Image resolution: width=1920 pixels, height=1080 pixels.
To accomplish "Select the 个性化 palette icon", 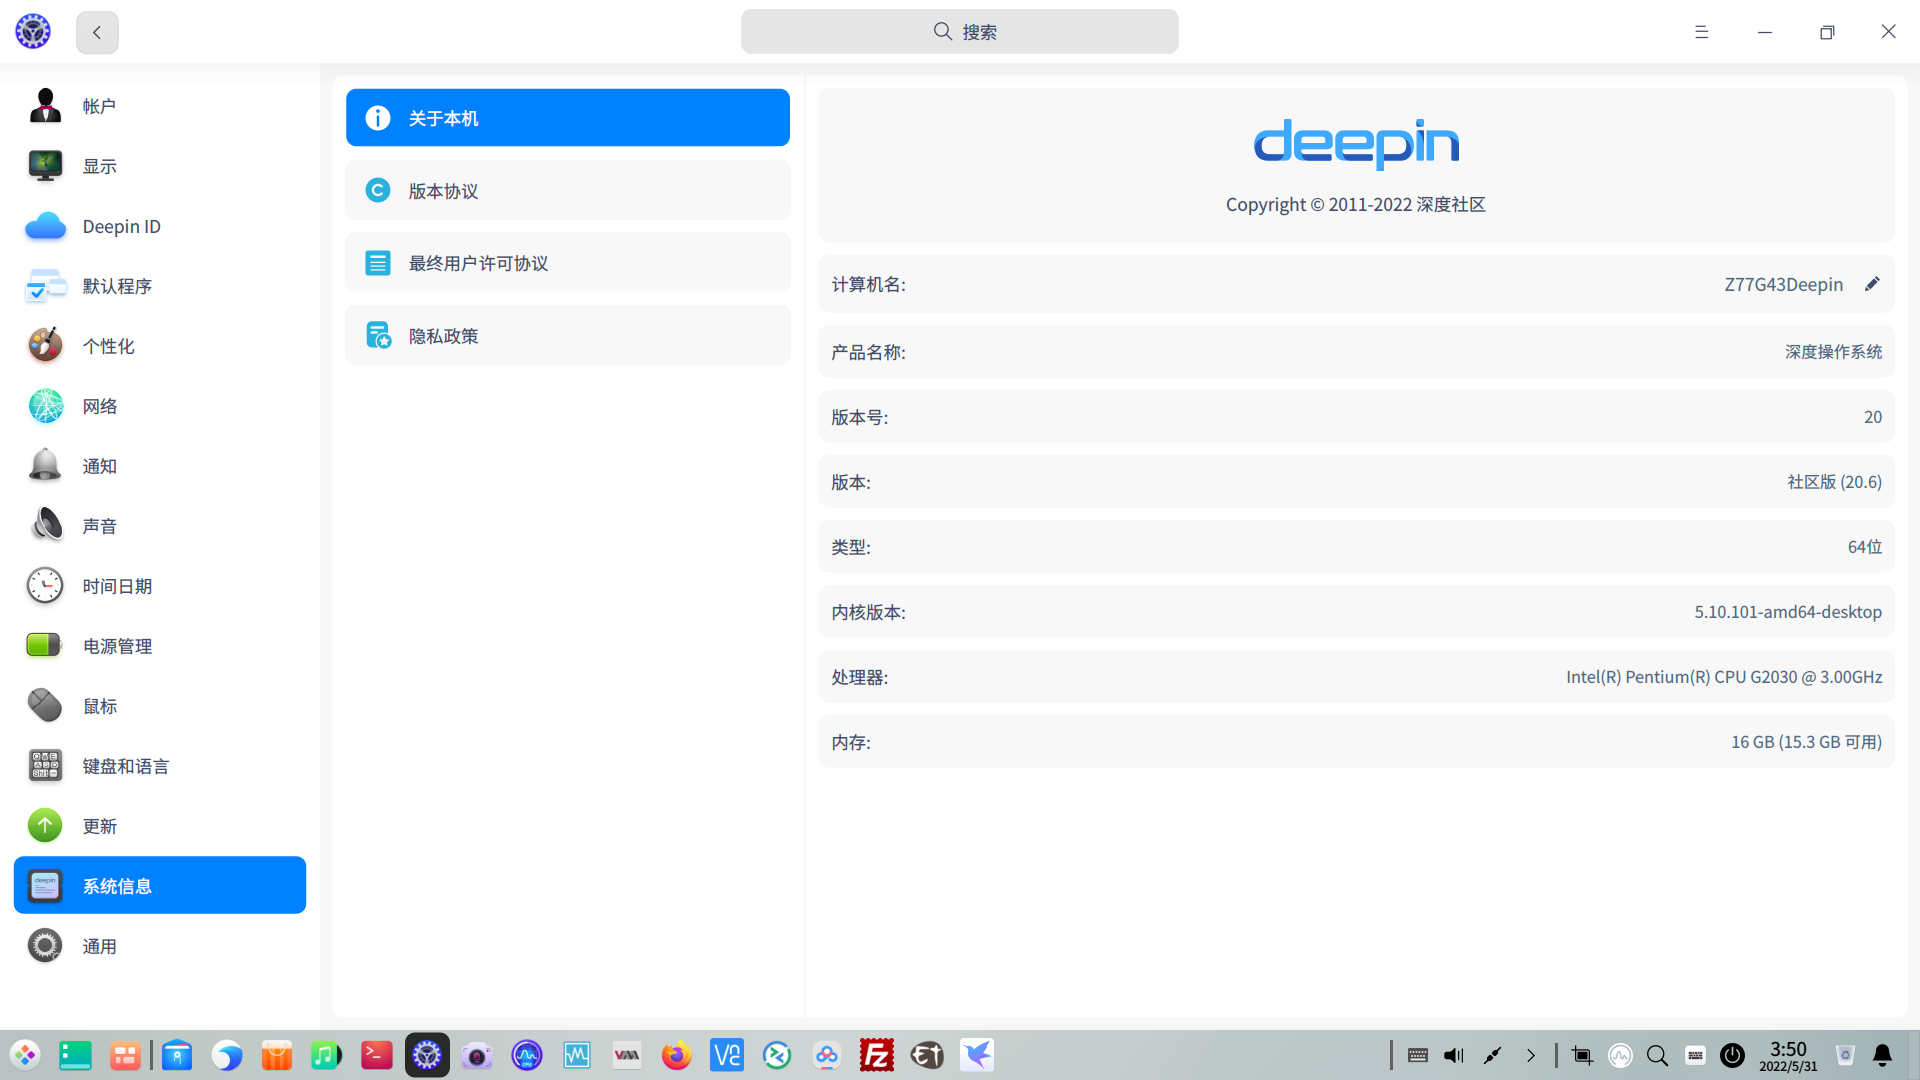I will pos(44,345).
